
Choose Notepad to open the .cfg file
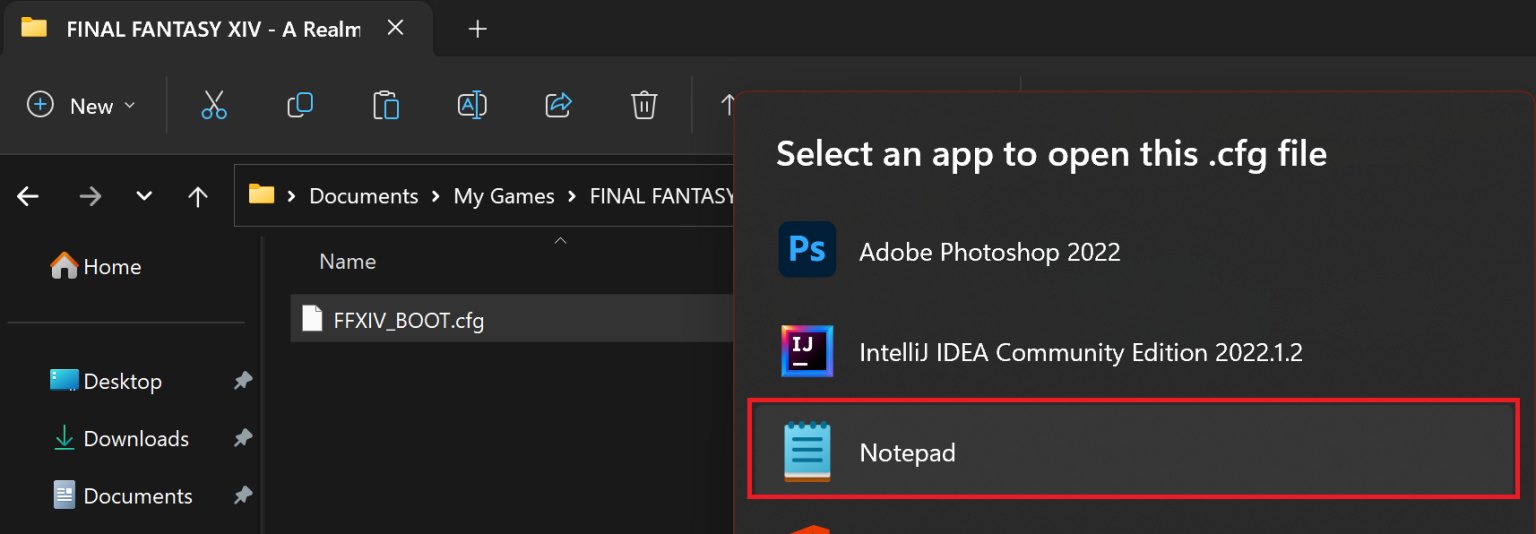click(x=1134, y=451)
